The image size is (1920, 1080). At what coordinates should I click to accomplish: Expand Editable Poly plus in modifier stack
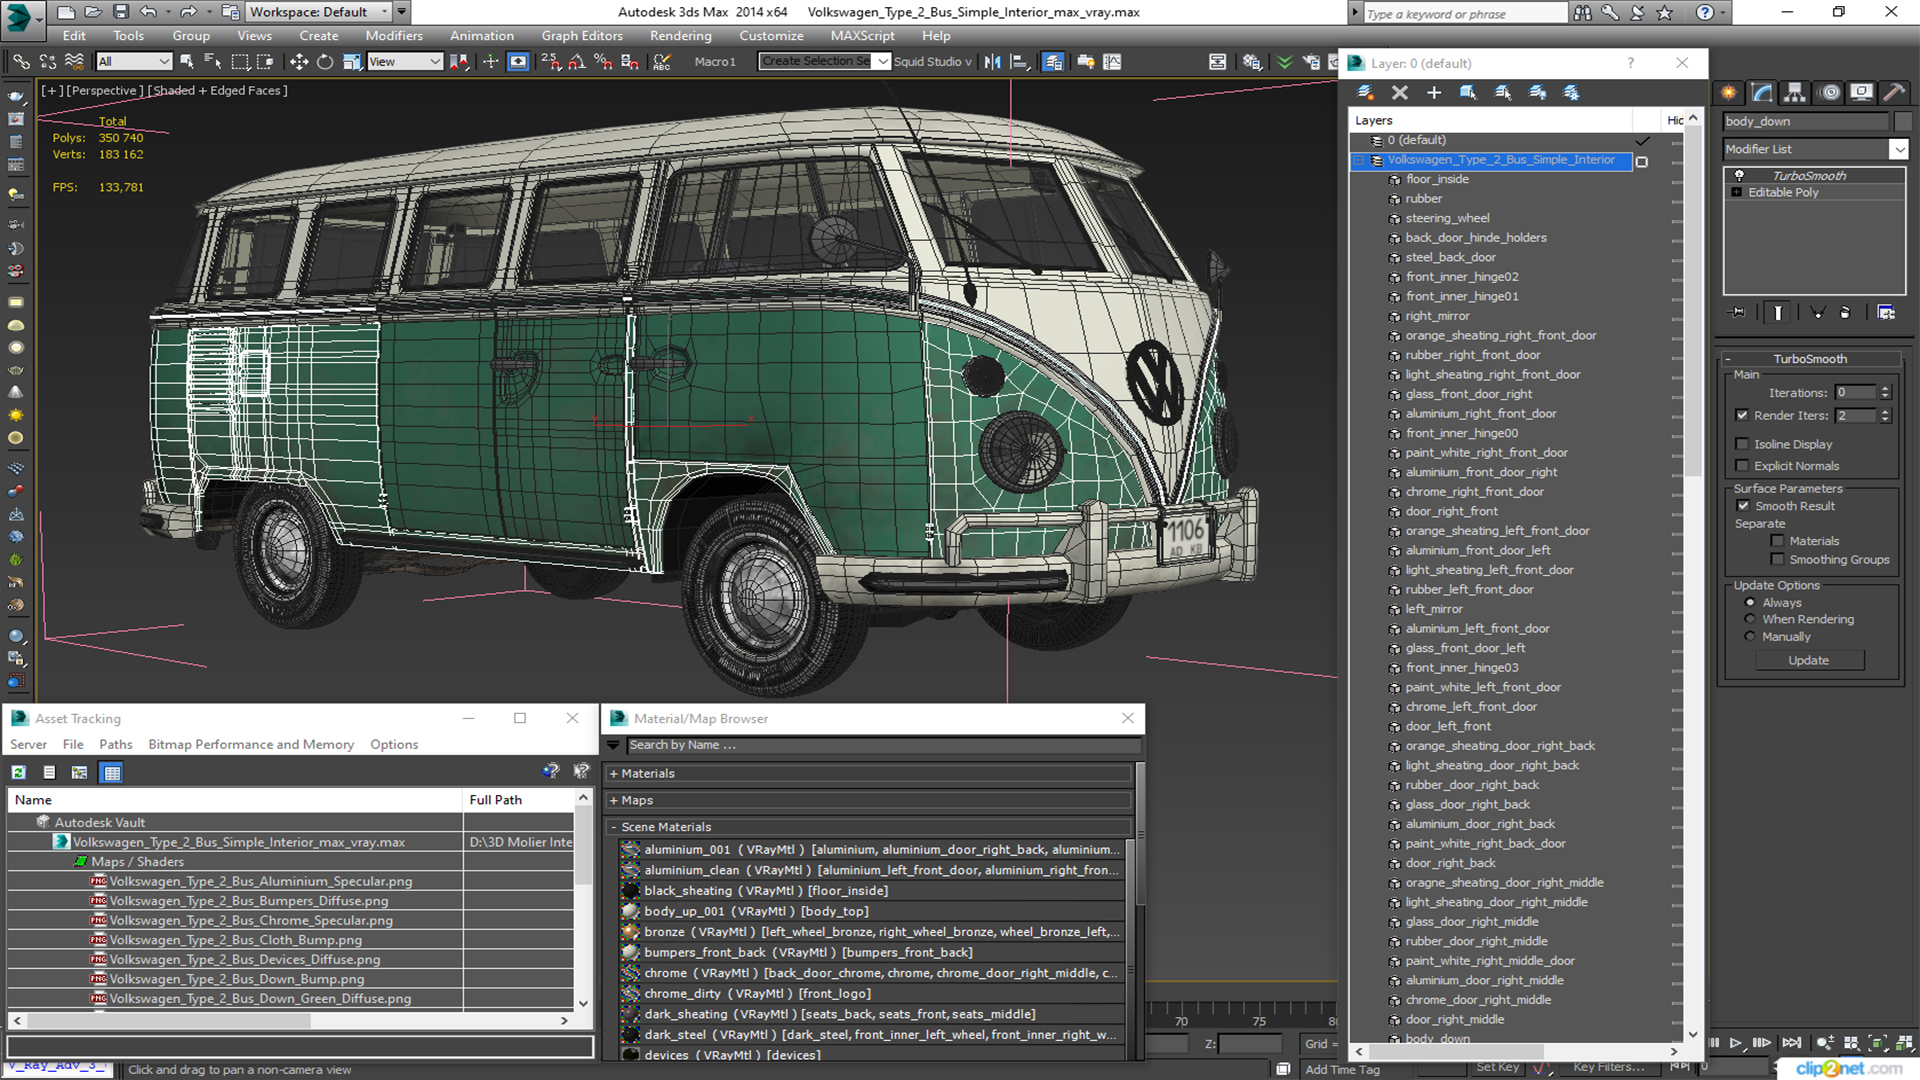coord(1737,192)
